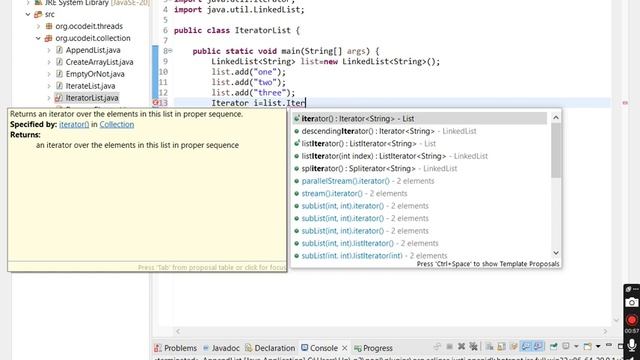Click the Clear Console icon
Viewport: 640px width, 360px height.
click(x=489, y=347)
